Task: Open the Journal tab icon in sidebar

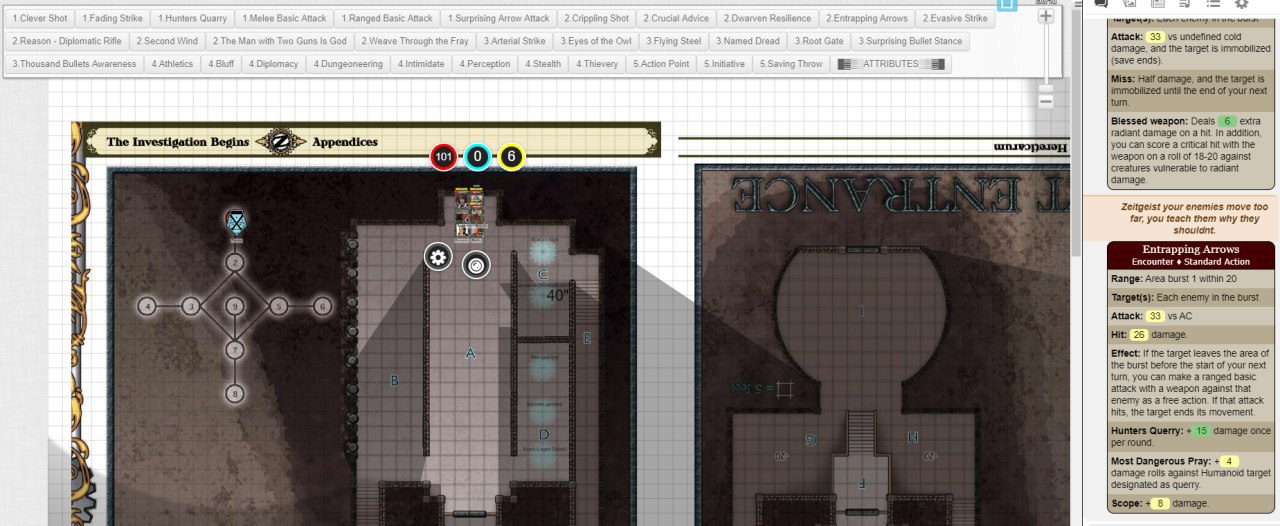Action: [x=1157, y=4]
